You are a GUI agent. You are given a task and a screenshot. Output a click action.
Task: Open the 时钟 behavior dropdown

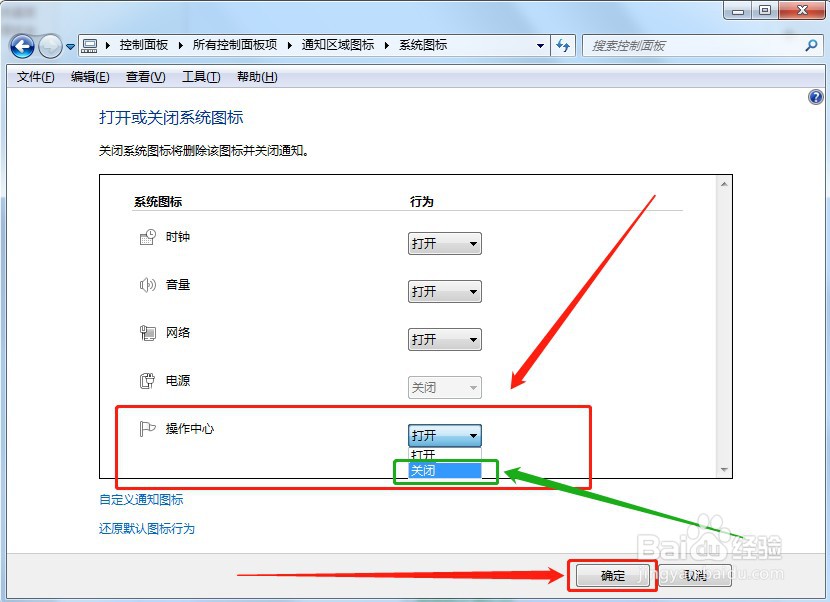(x=445, y=244)
